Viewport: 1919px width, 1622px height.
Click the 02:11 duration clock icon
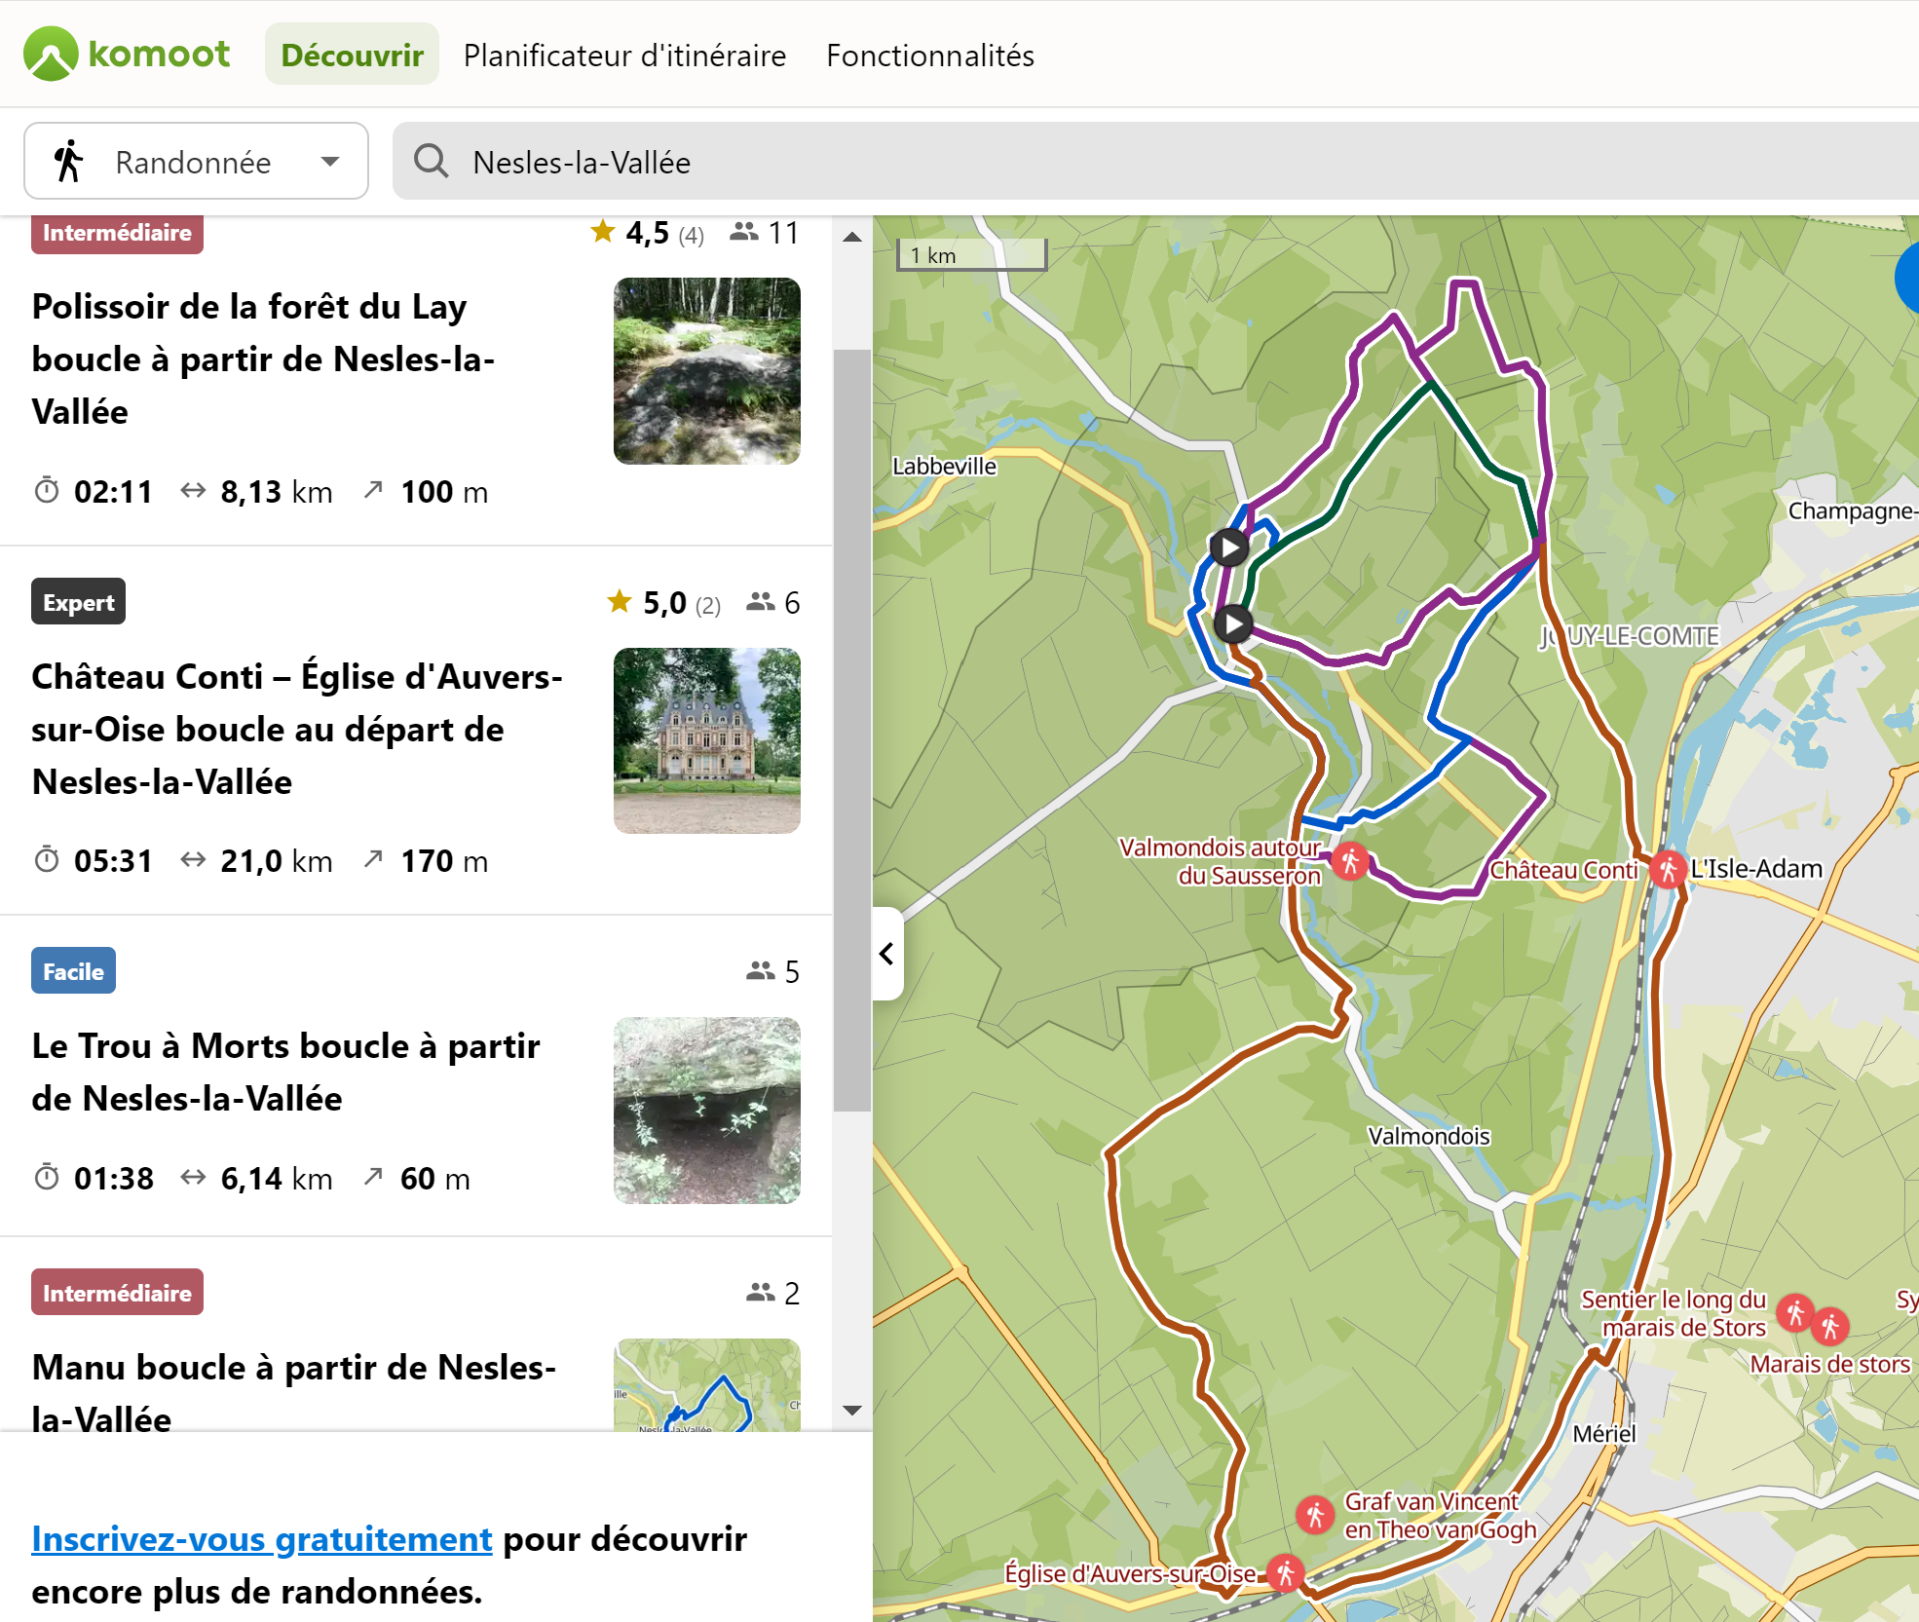coord(46,490)
